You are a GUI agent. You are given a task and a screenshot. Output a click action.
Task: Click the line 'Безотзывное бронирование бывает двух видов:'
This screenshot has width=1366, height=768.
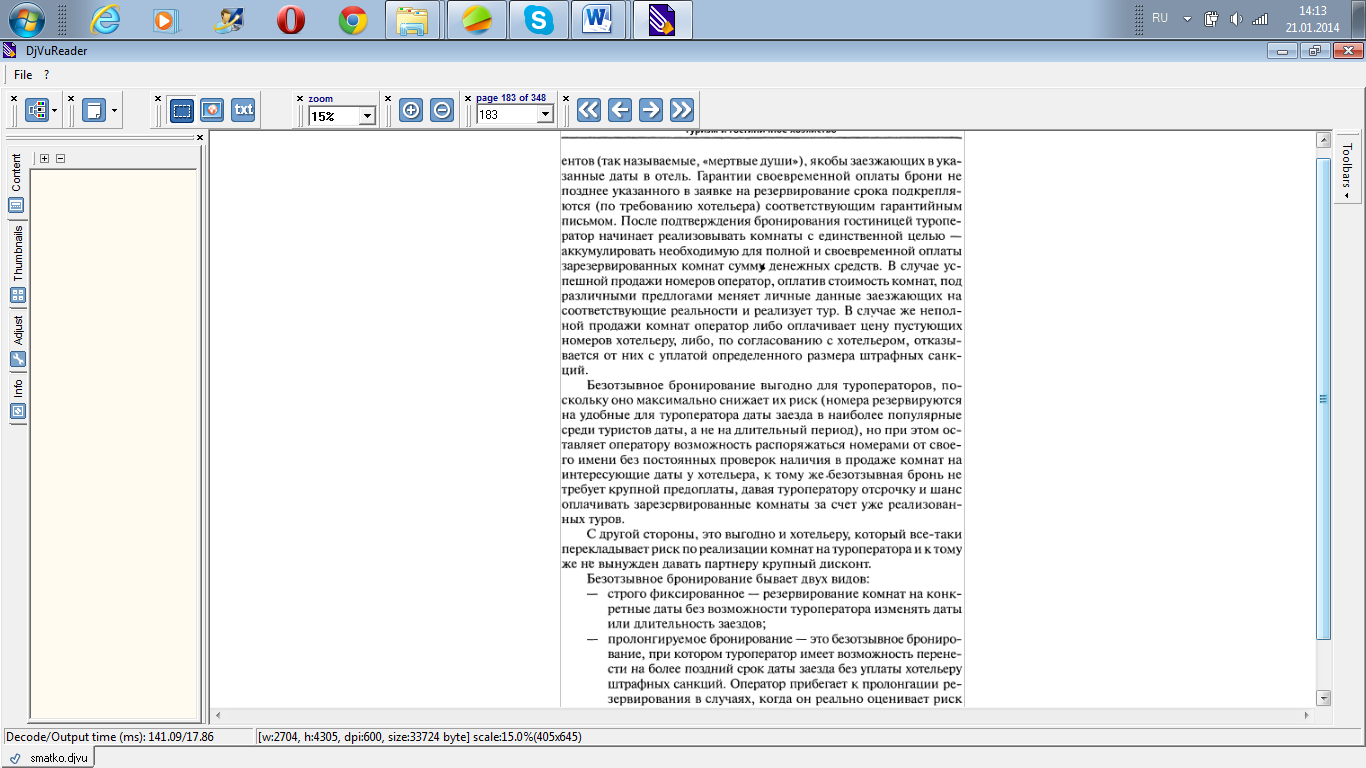pyautogui.click(x=728, y=579)
